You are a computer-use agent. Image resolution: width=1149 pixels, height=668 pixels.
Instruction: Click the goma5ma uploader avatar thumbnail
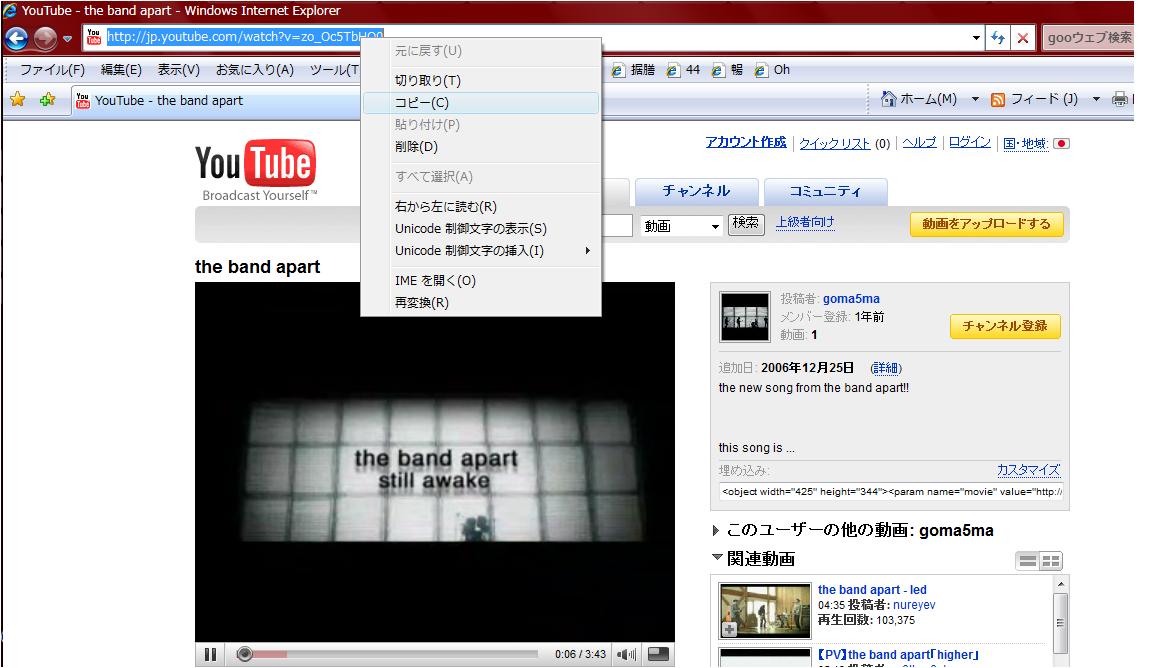tap(745, 317)
